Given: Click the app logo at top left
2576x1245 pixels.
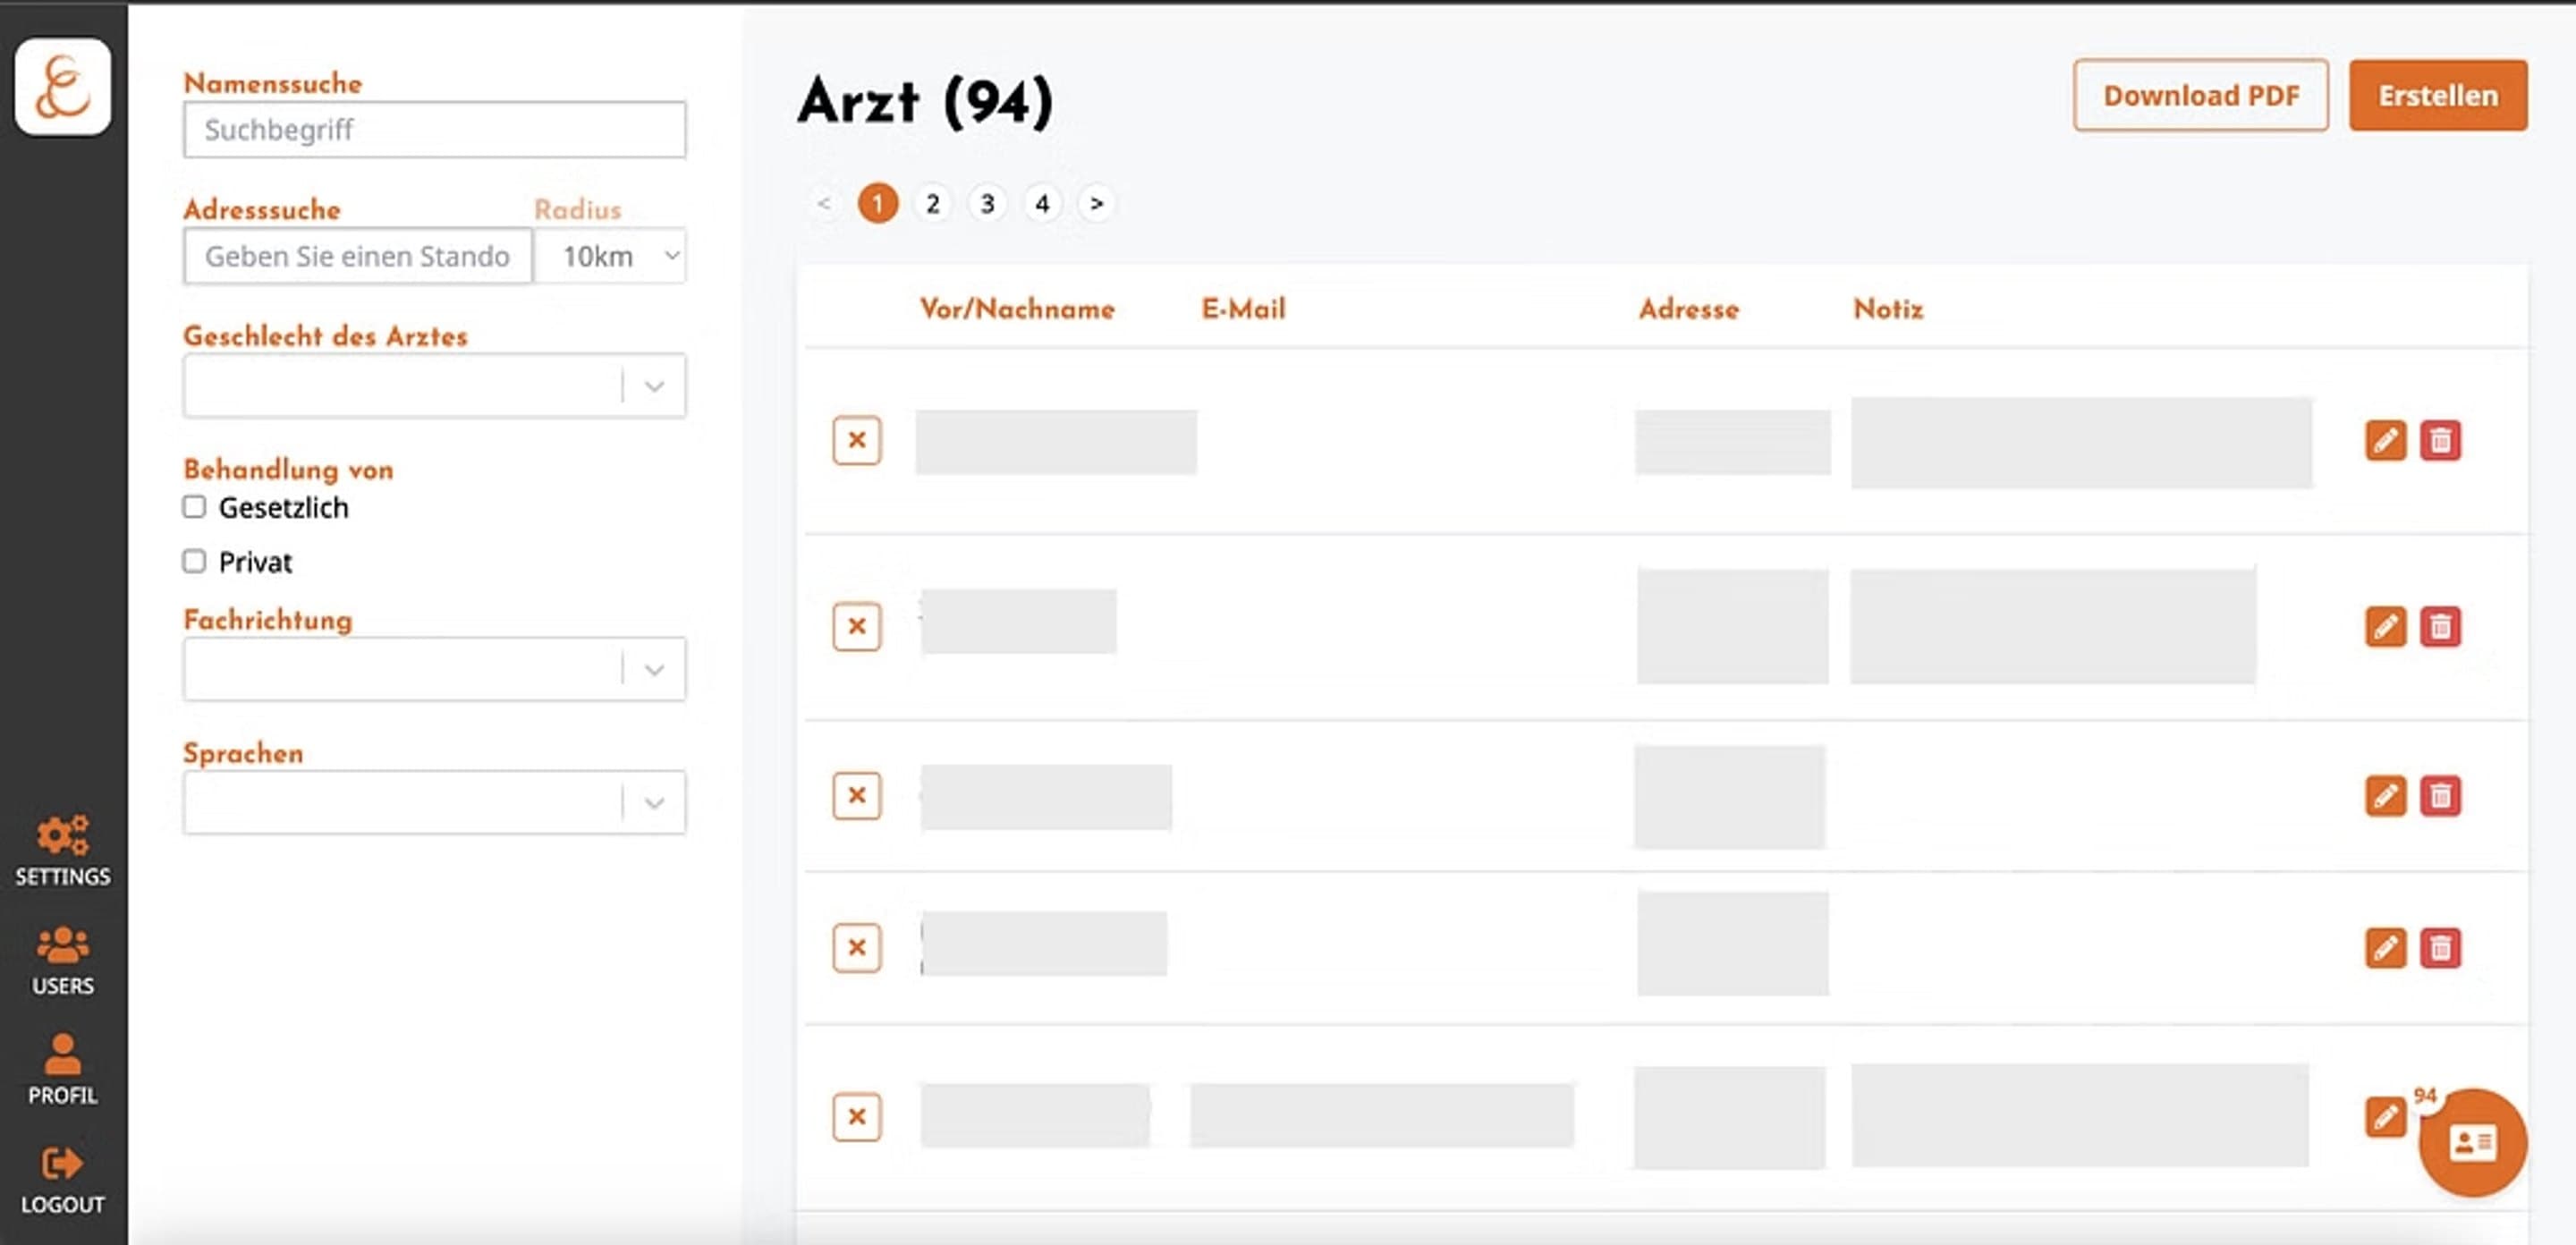Looking at the screenshot, I should point(63,87).
